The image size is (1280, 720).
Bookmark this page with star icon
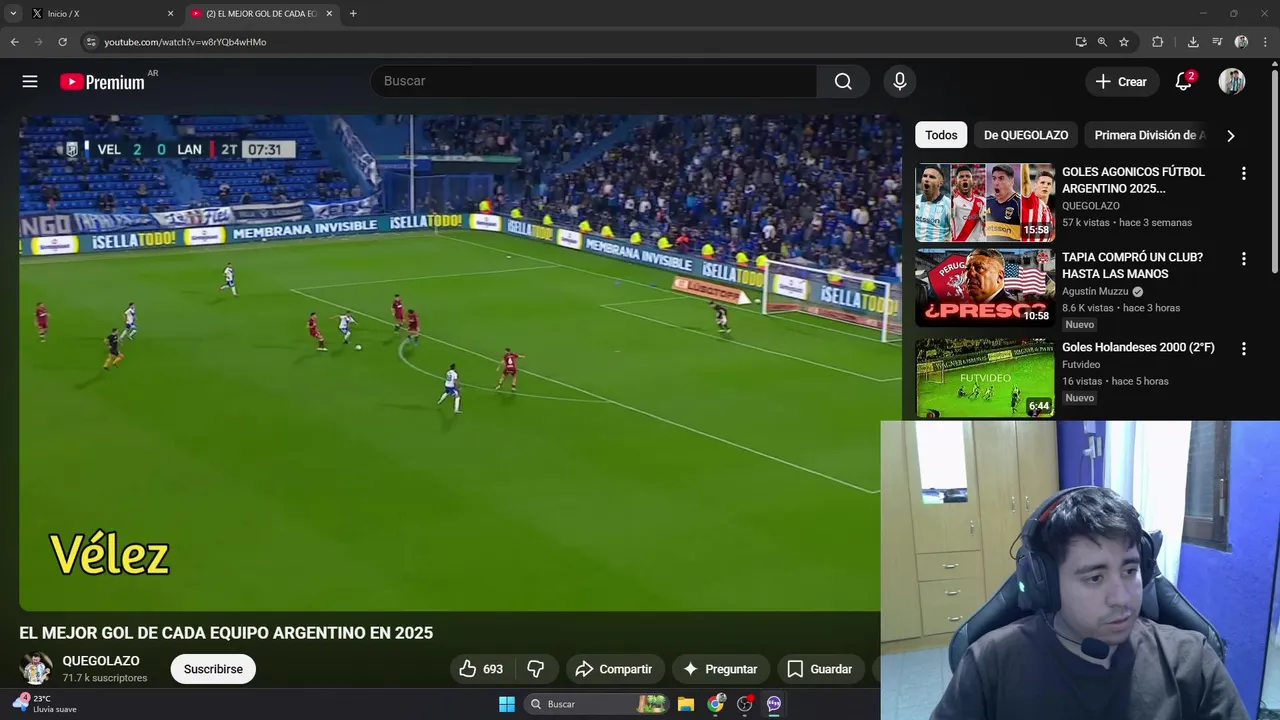click(x=1124, y=42)
